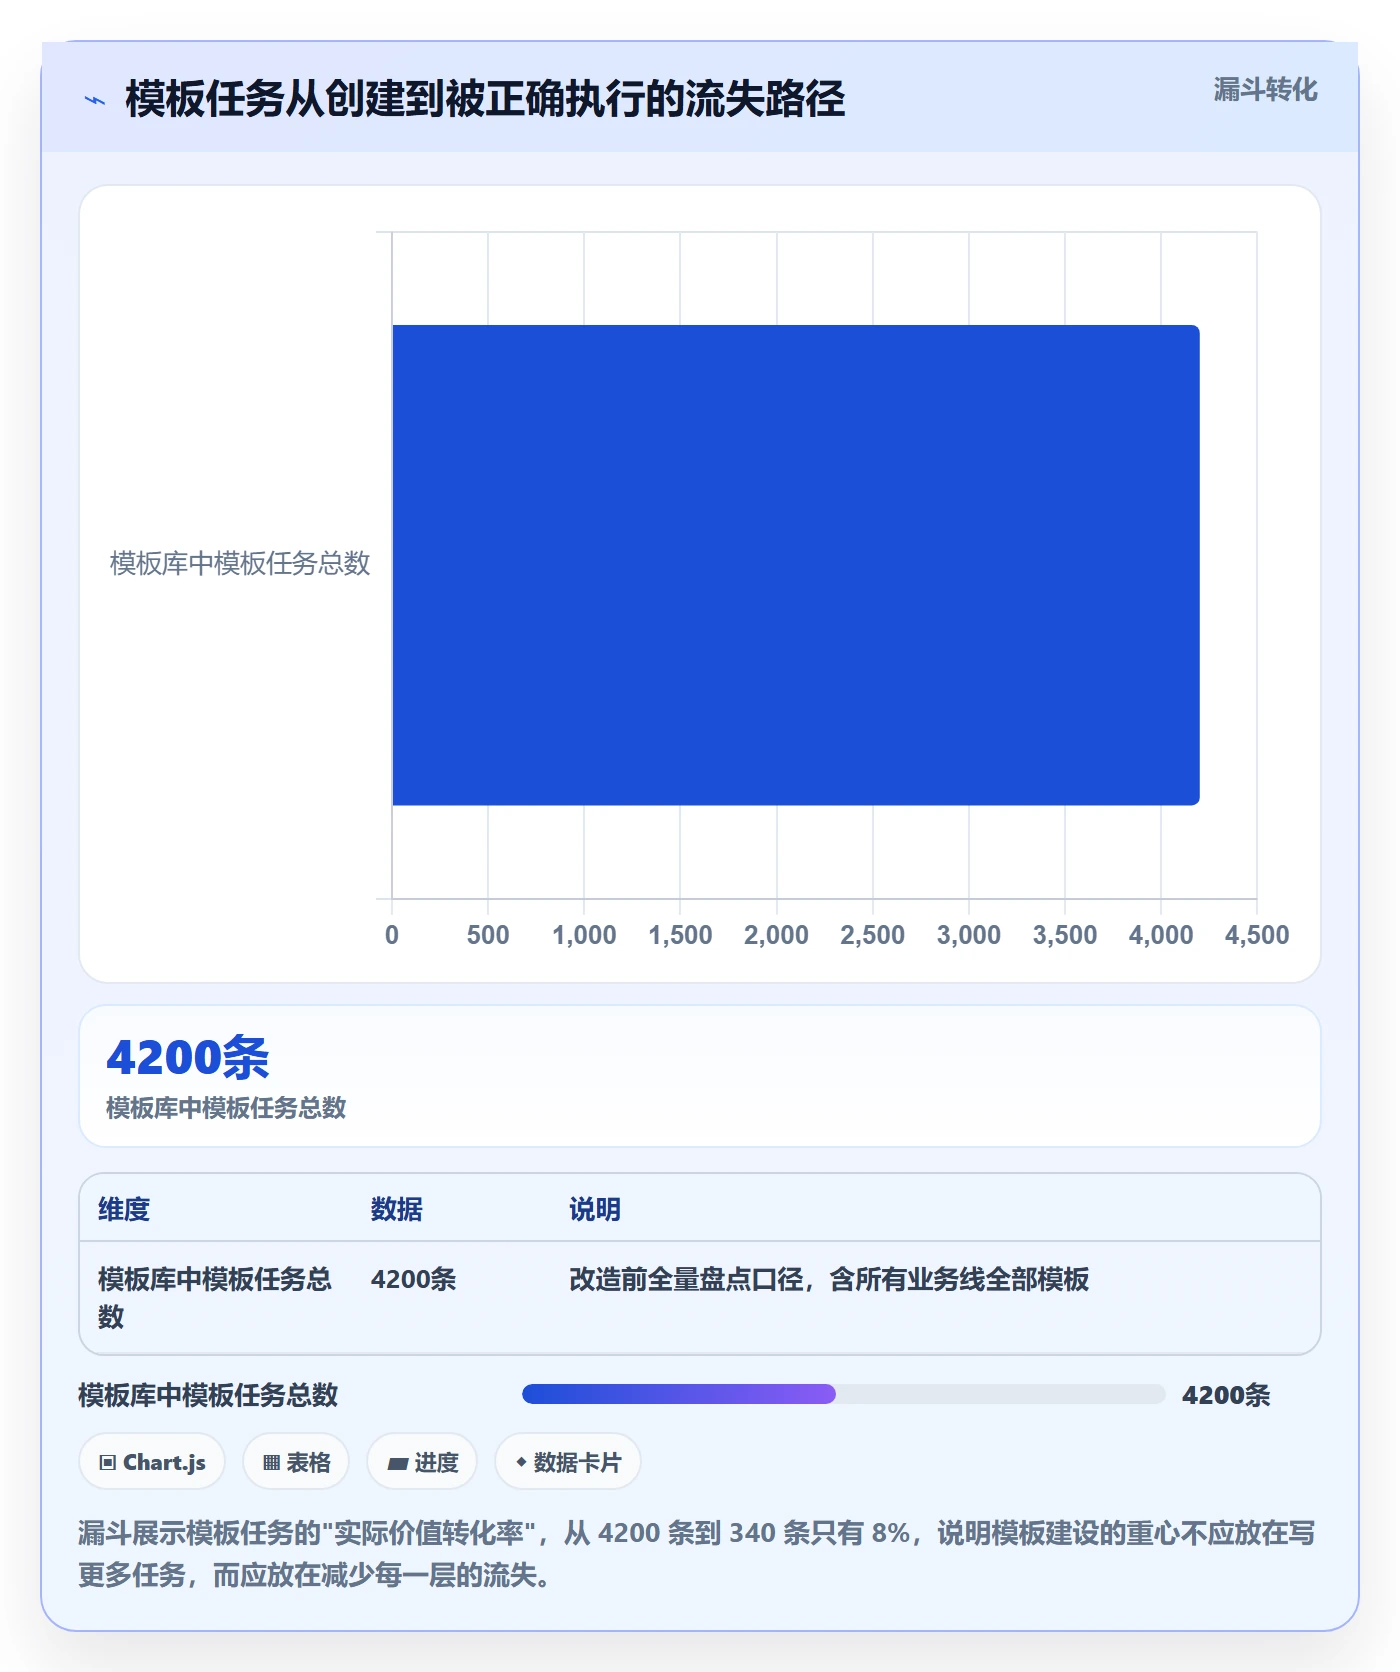Click the 维度 column header

coord(124,1209)
